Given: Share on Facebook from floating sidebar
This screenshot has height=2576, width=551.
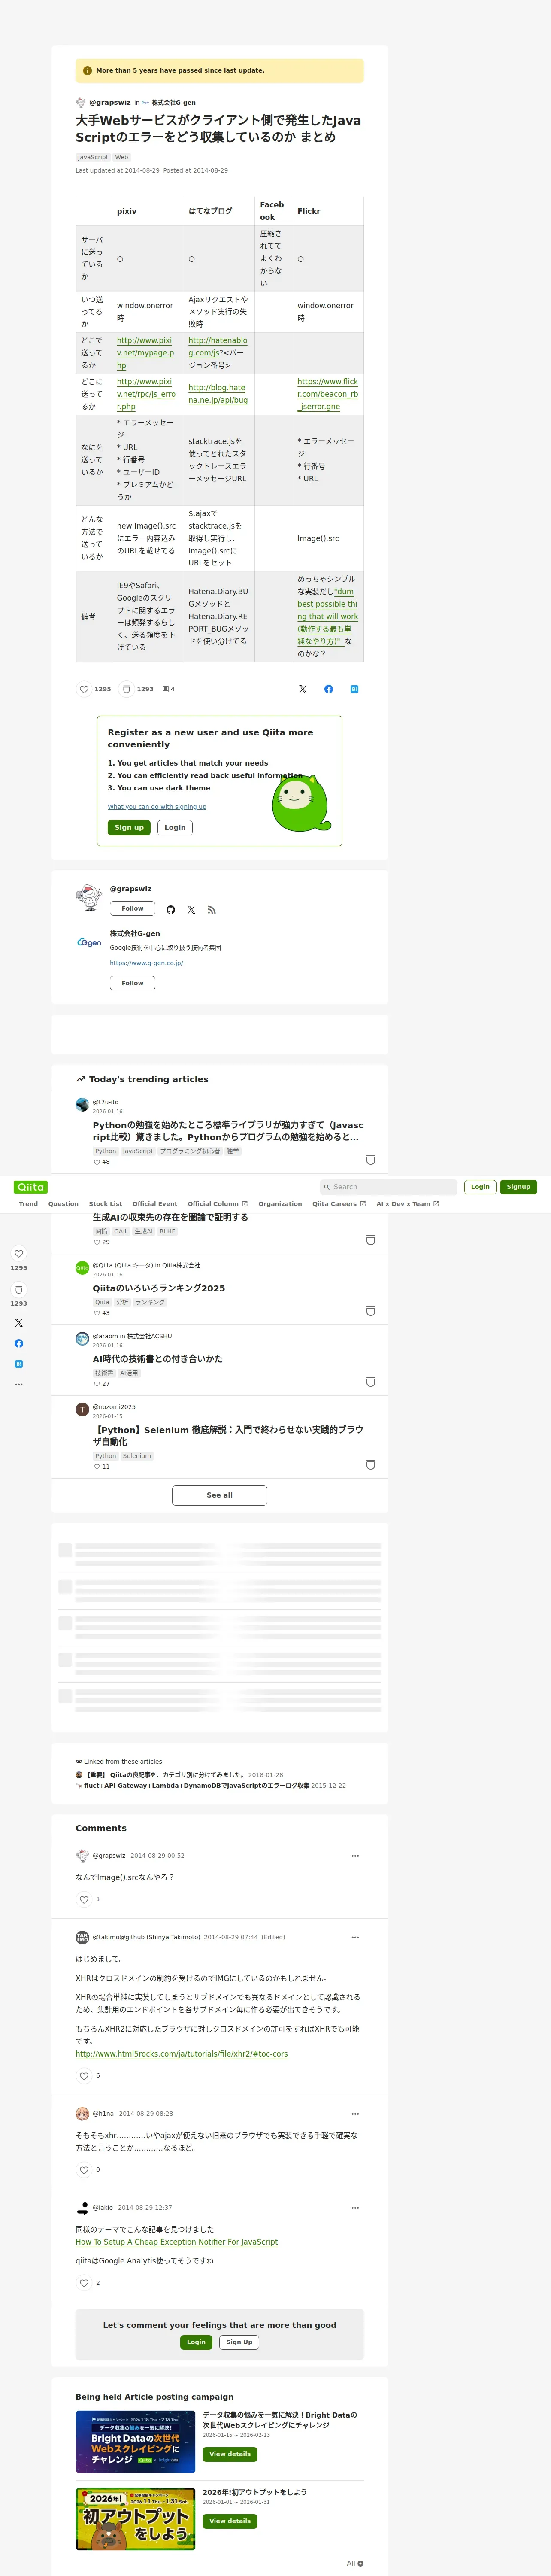Looking at the screenshot, I should pos(19,1343).
